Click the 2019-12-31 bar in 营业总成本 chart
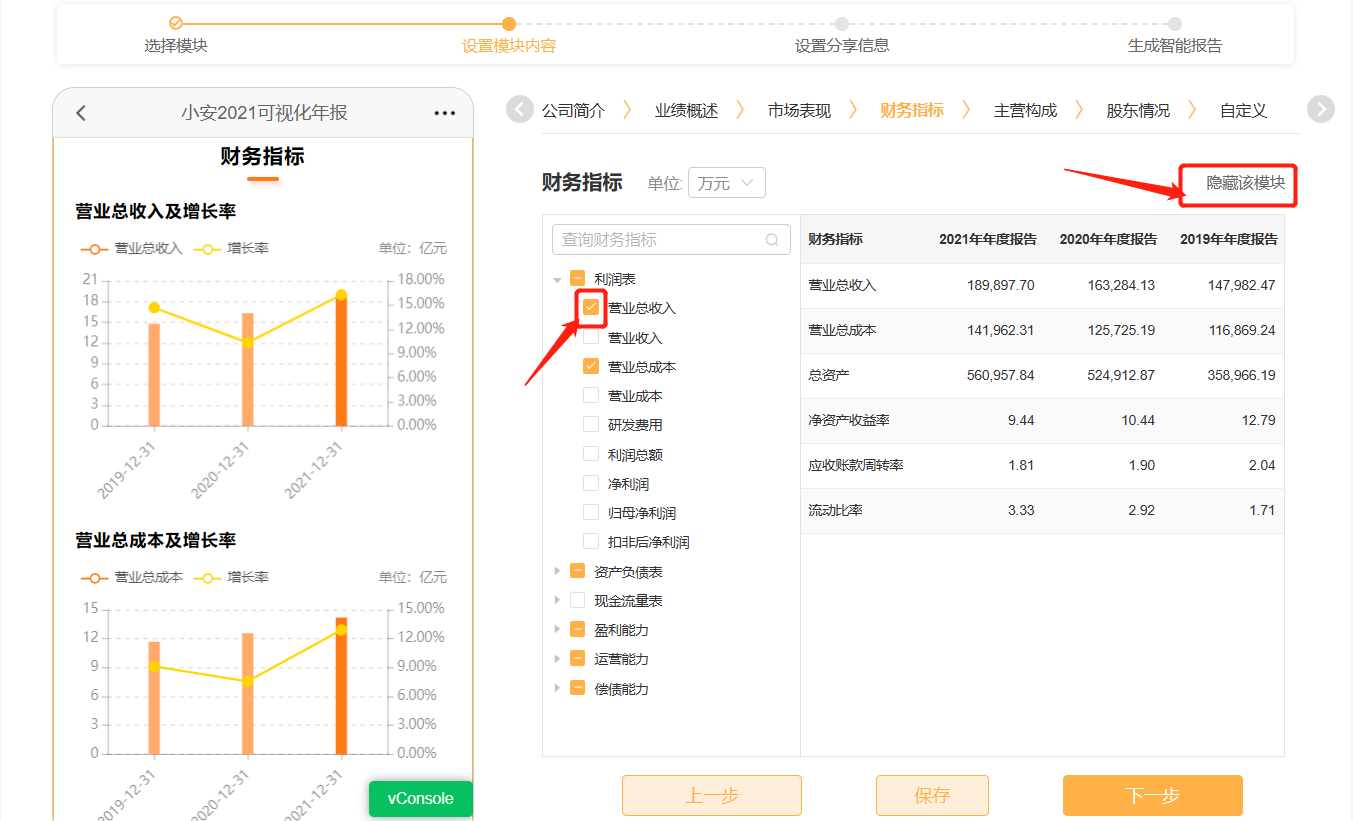The image size is (1353, 821). pos(154,697)
